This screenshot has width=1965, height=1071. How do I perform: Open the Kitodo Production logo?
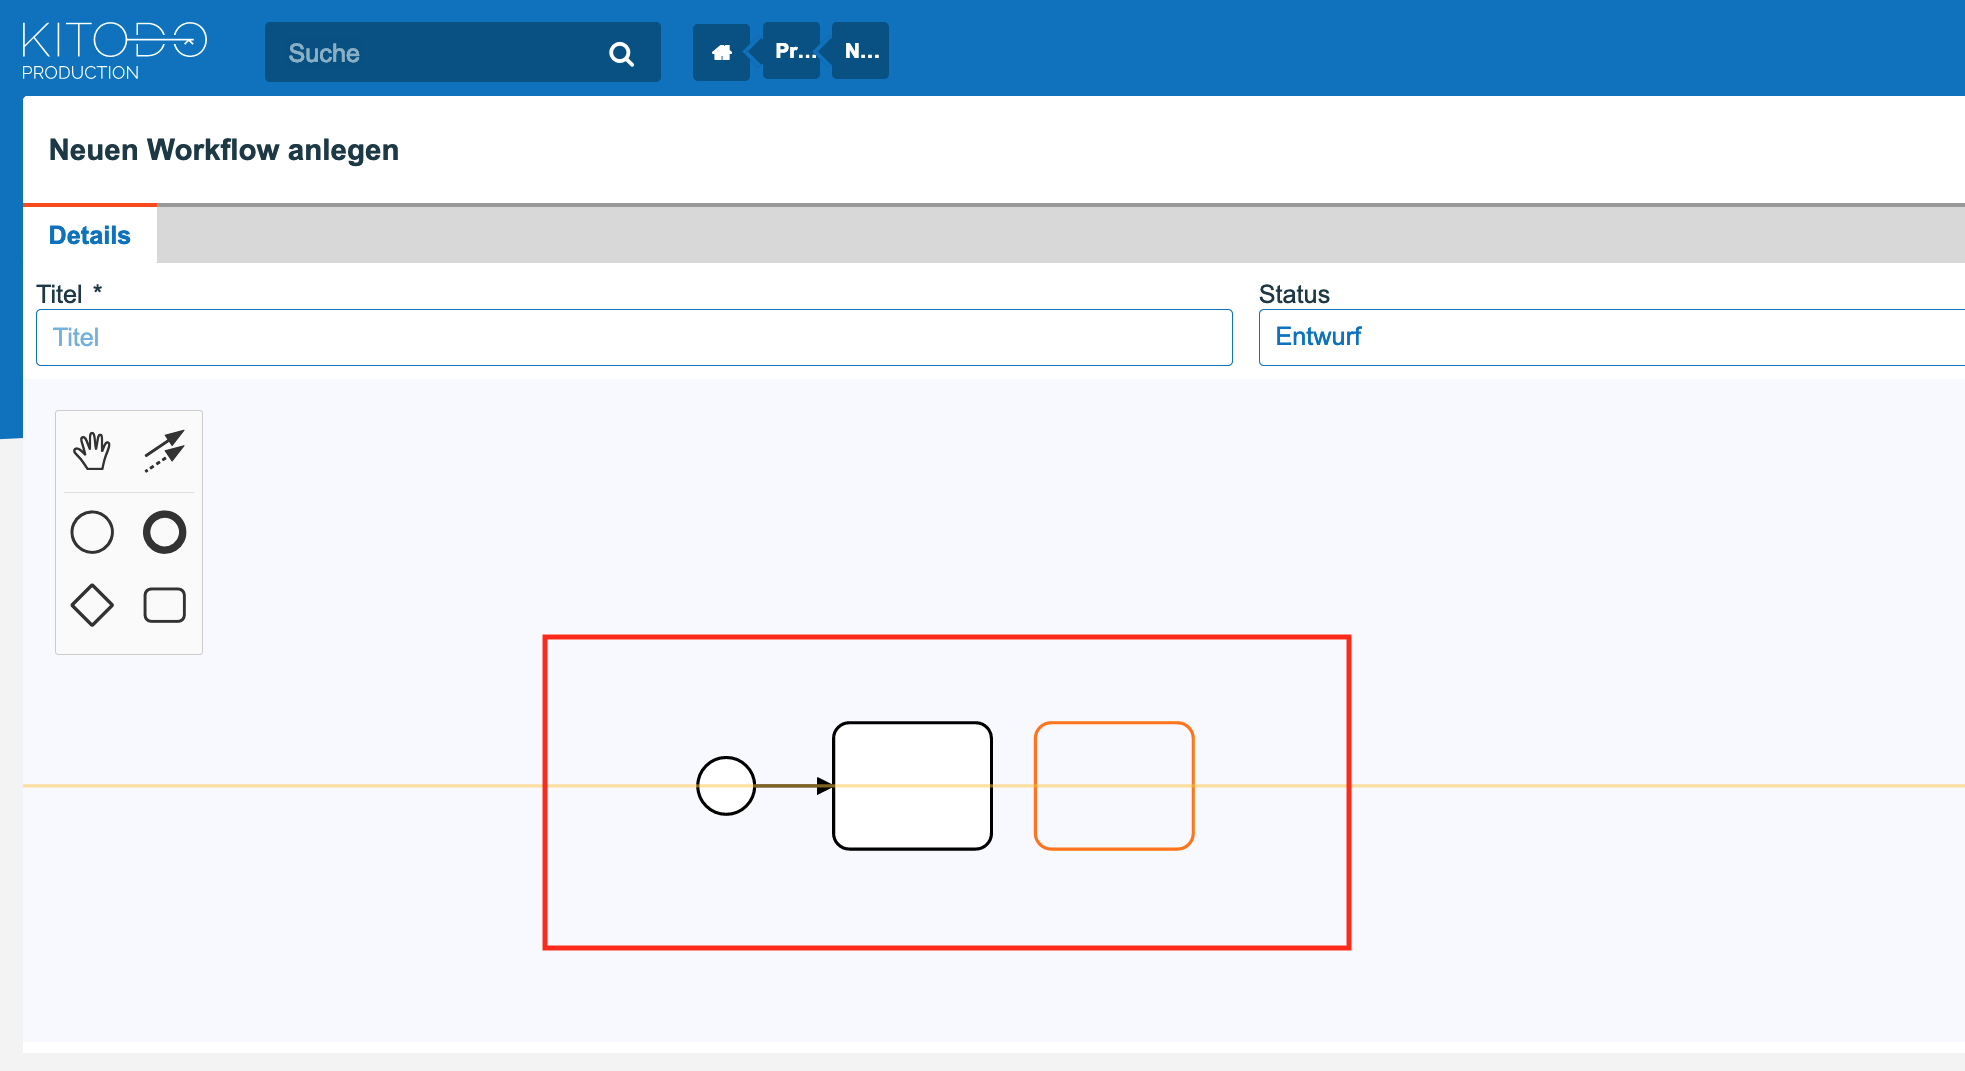114,51
